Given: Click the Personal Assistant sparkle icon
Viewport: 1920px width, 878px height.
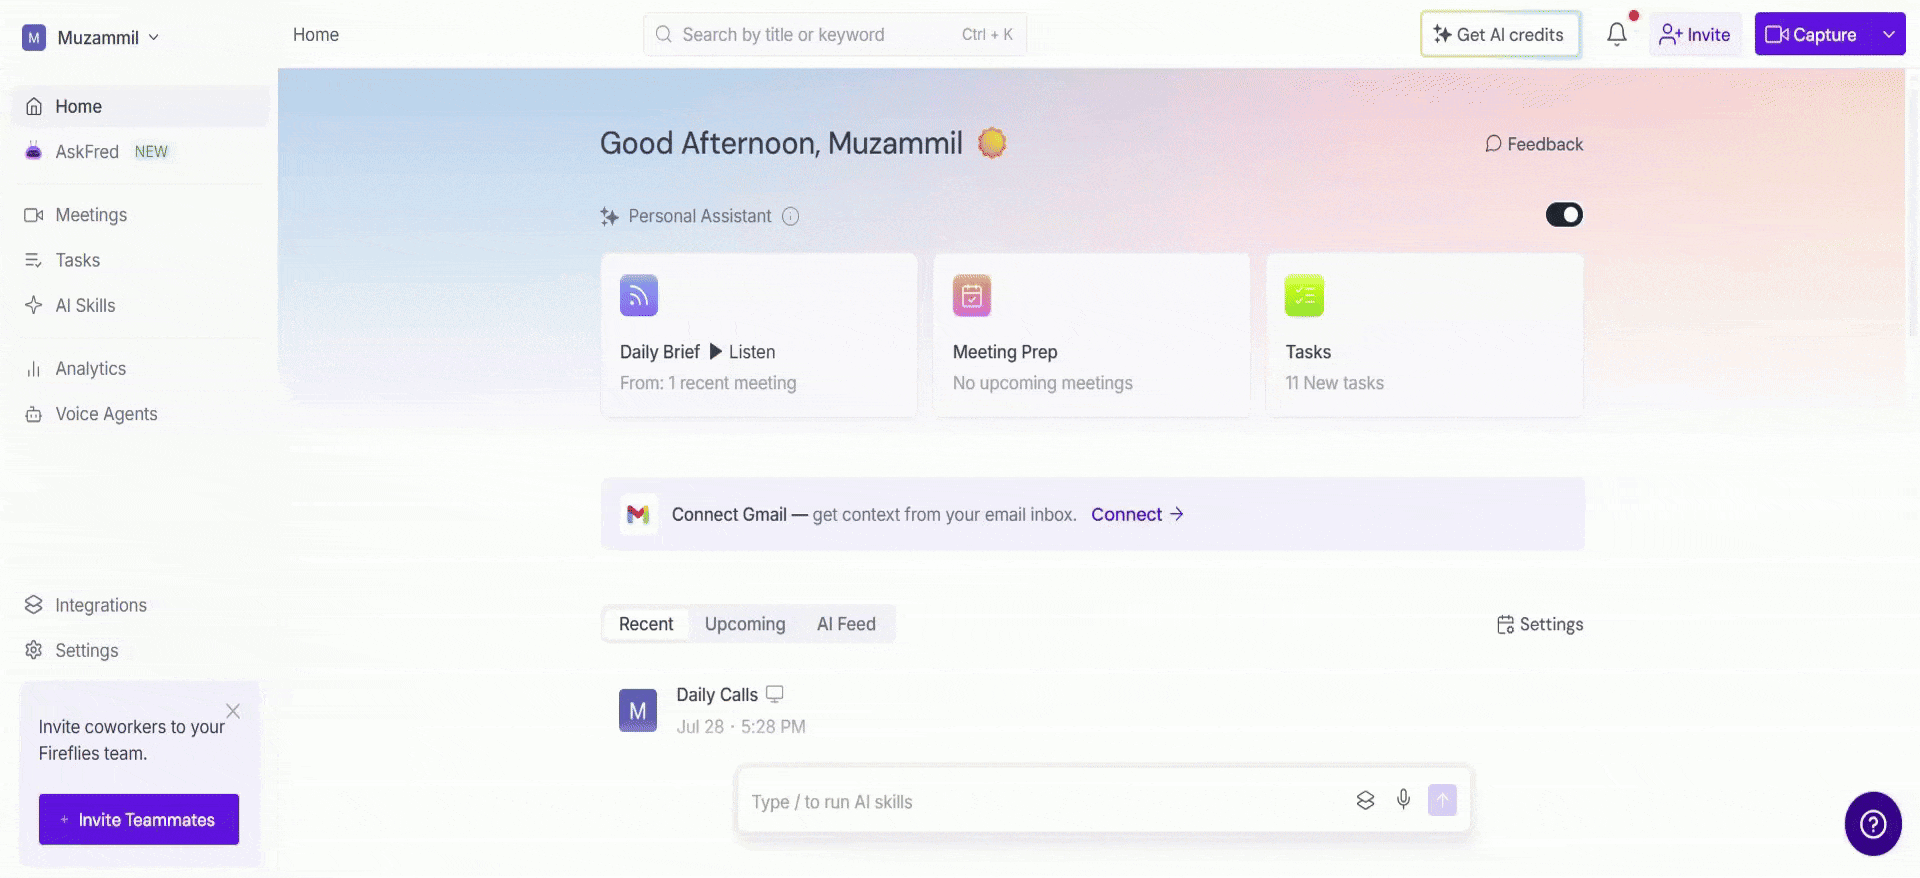Looking at the screenshot, I should point(609,216).
